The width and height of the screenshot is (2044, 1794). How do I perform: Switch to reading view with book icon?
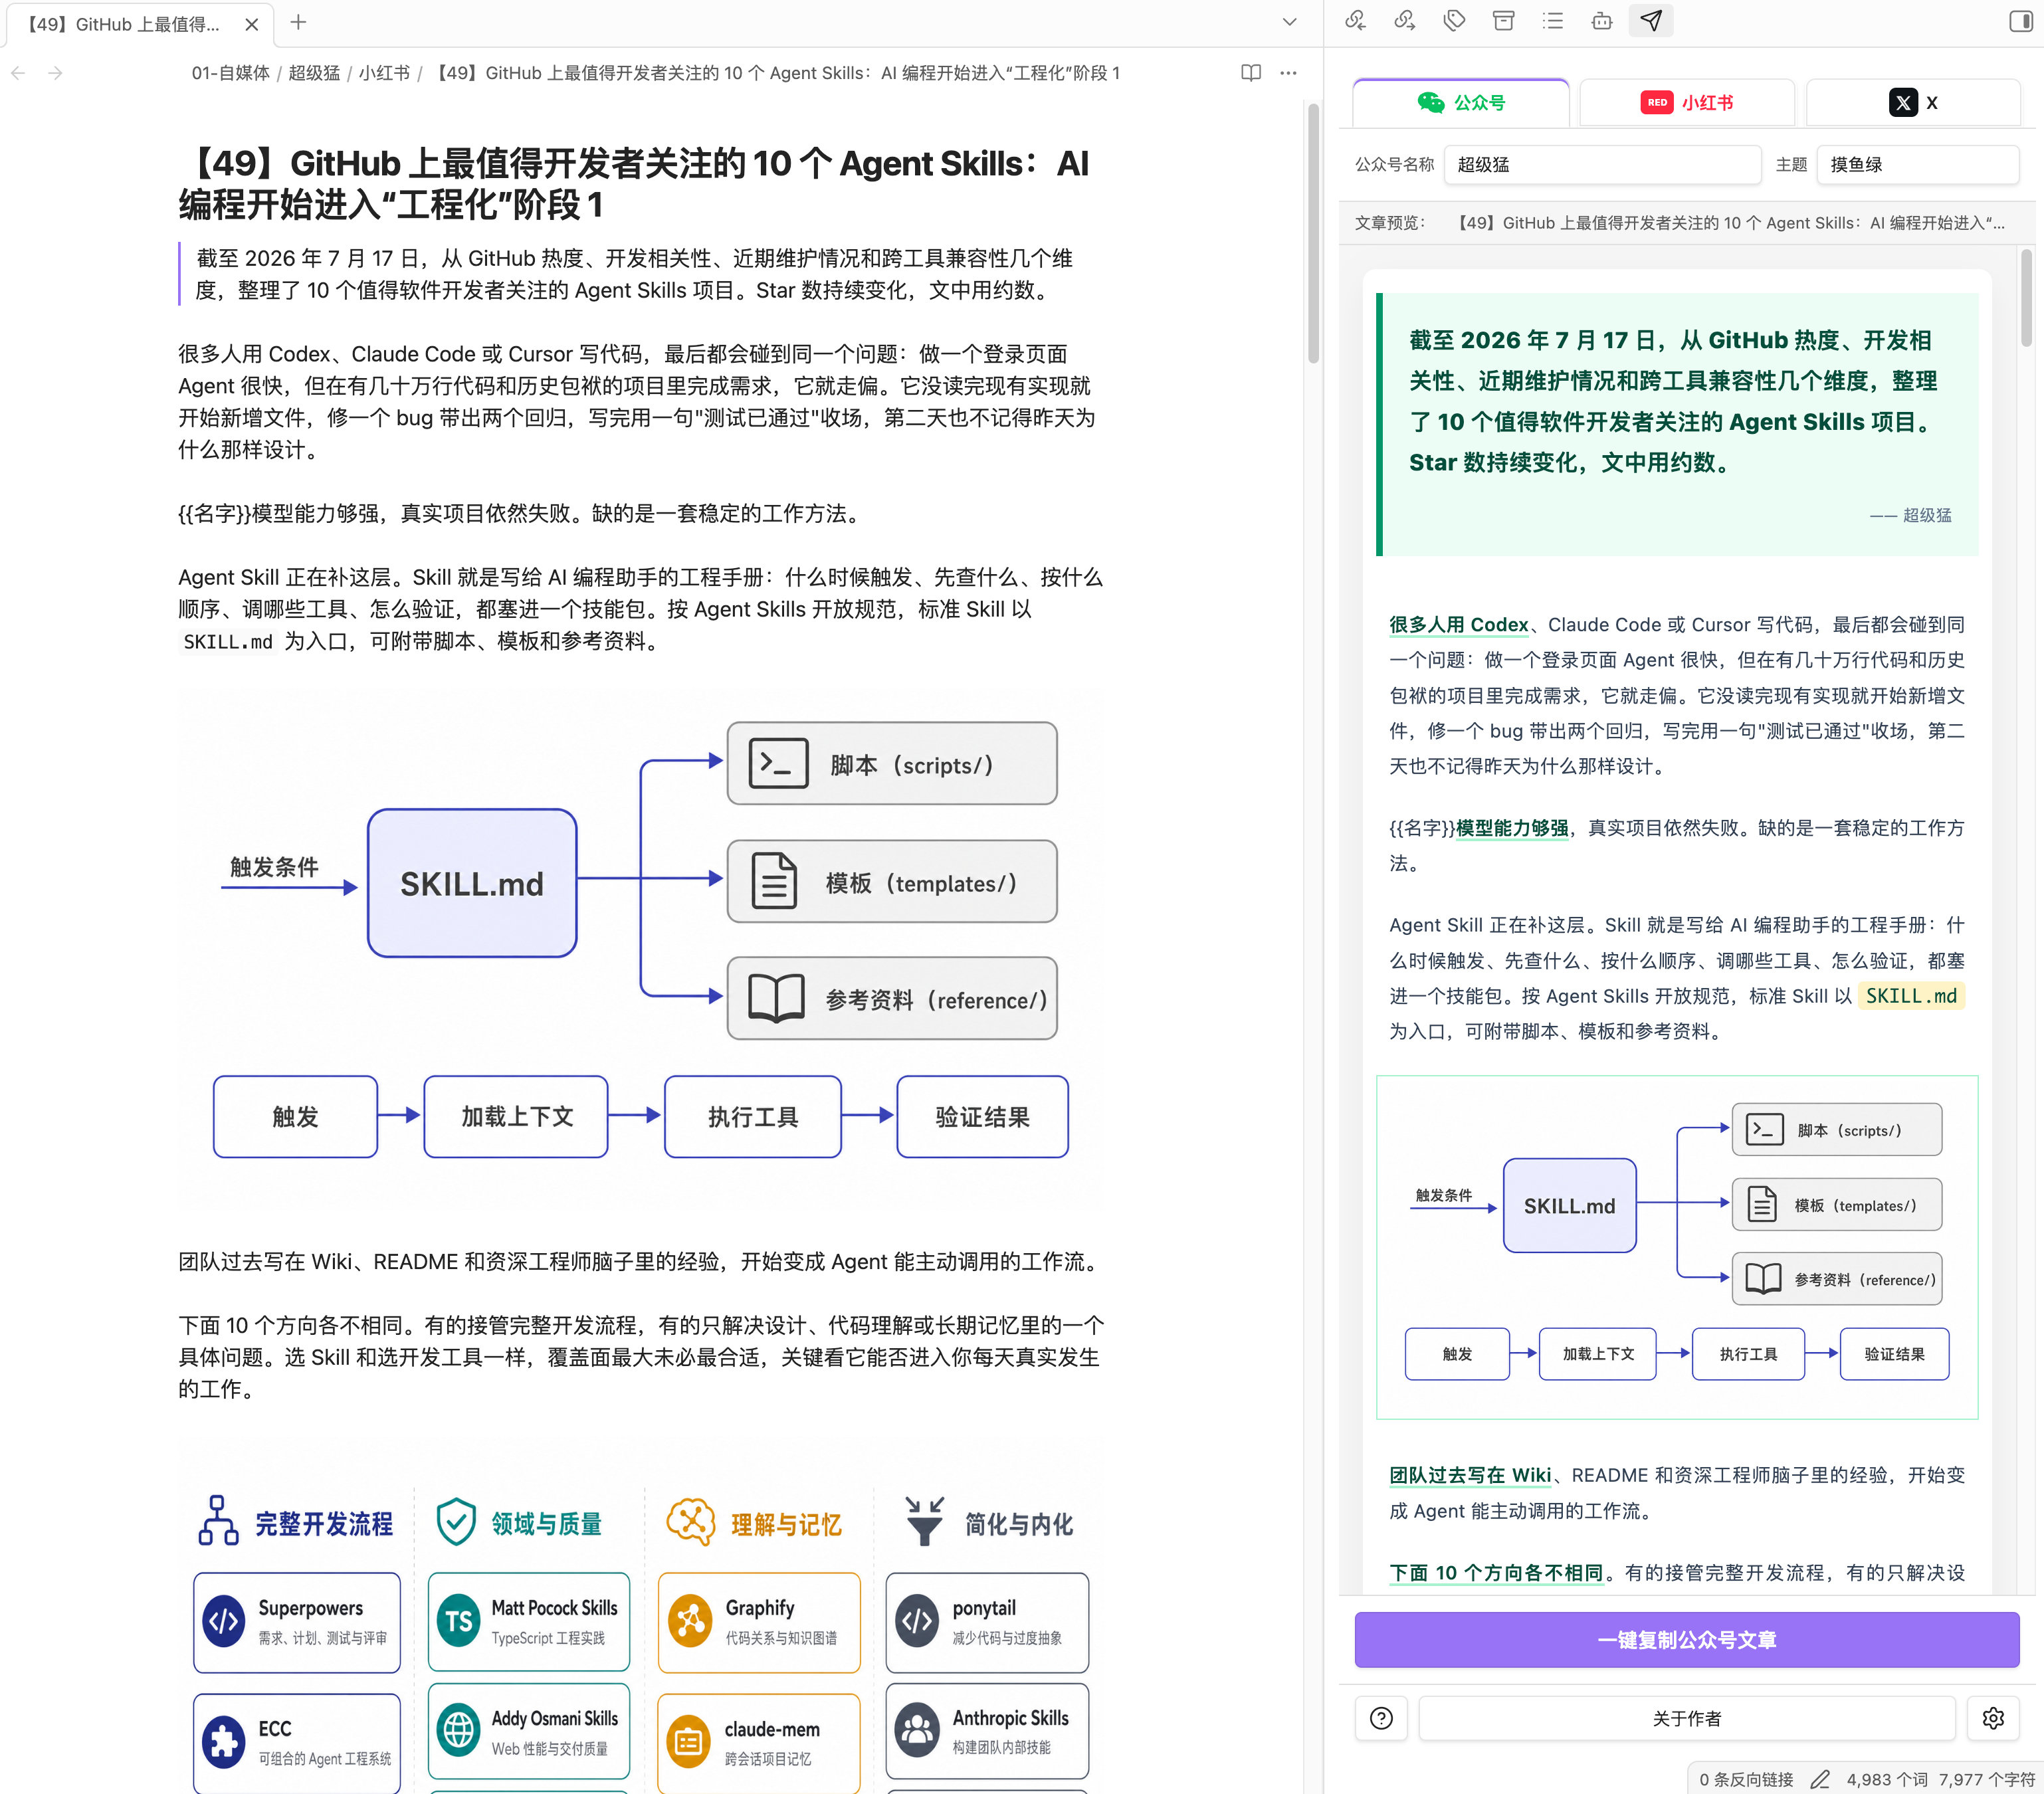(x=1250, y=73)
